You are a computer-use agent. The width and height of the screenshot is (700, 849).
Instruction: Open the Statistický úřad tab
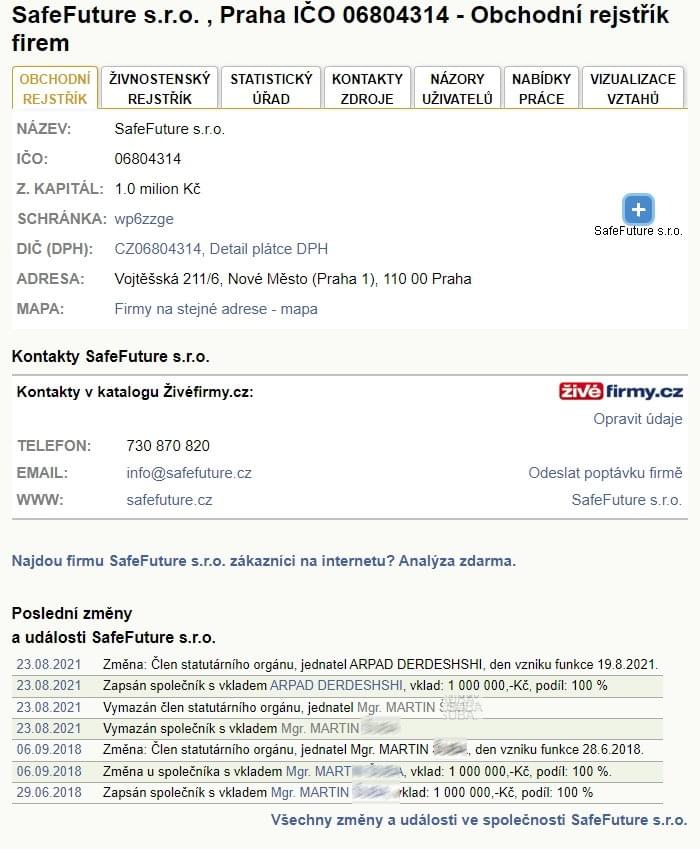point(271,89)
